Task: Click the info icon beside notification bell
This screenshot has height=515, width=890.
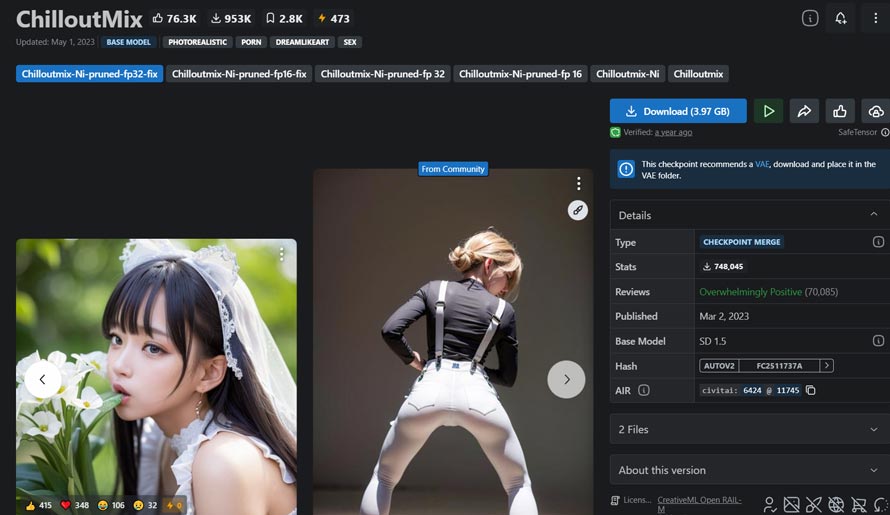Action: click(810, 18)
